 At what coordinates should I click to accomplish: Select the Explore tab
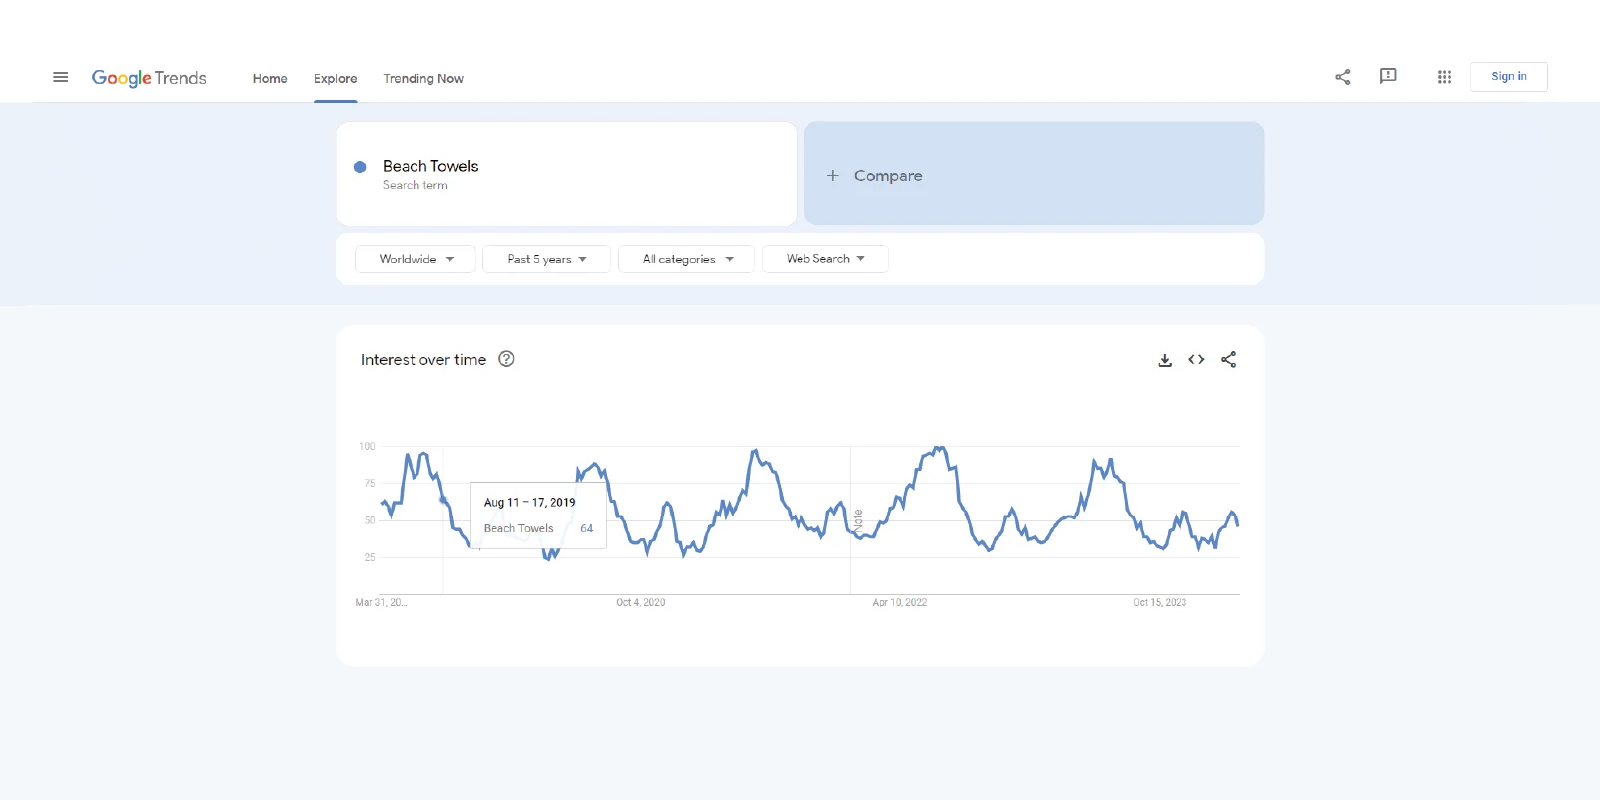(335, 79)
